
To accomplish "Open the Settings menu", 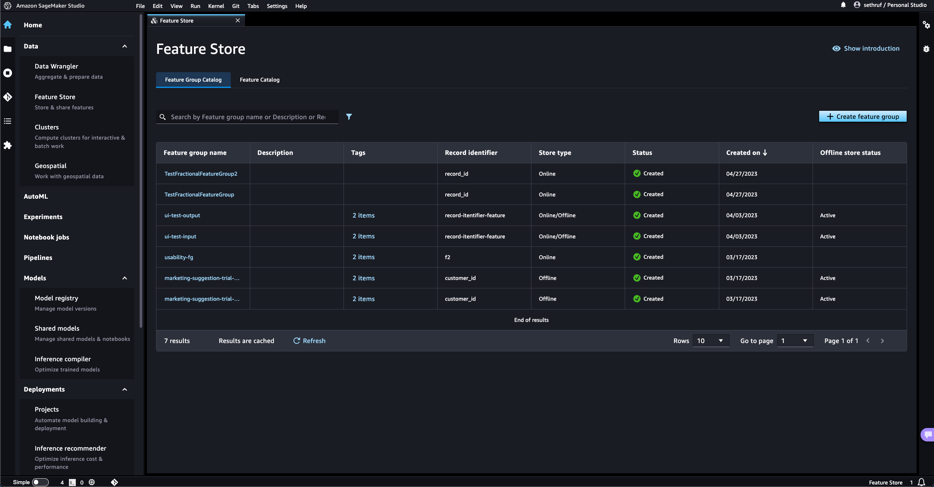I will (x=277, y=6).
